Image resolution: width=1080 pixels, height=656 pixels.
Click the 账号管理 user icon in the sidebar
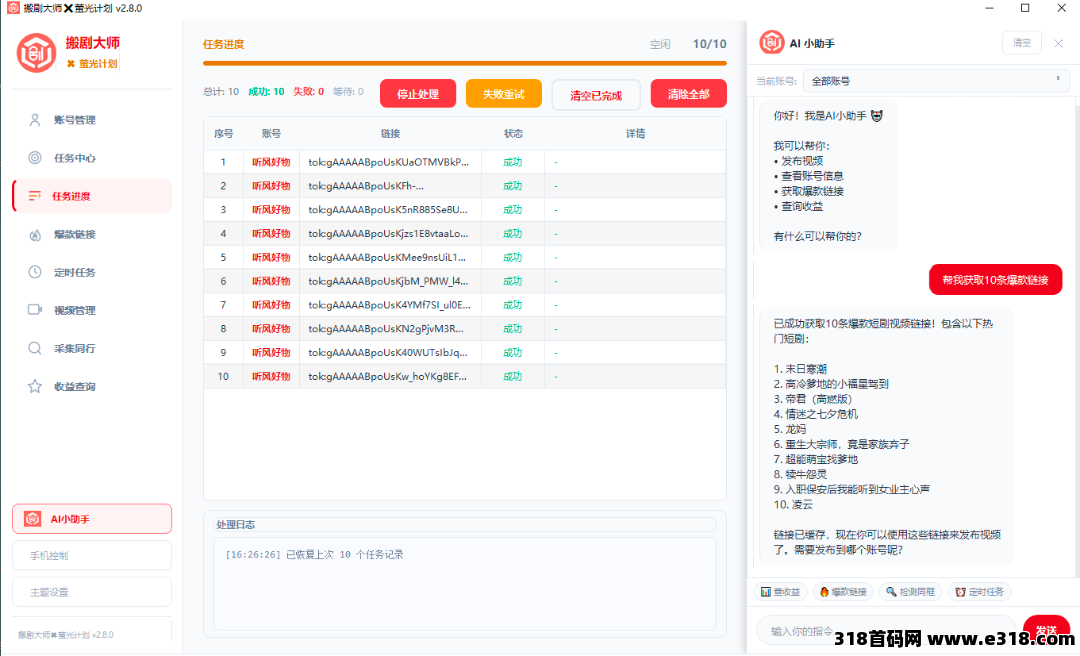tap(35, 120)
